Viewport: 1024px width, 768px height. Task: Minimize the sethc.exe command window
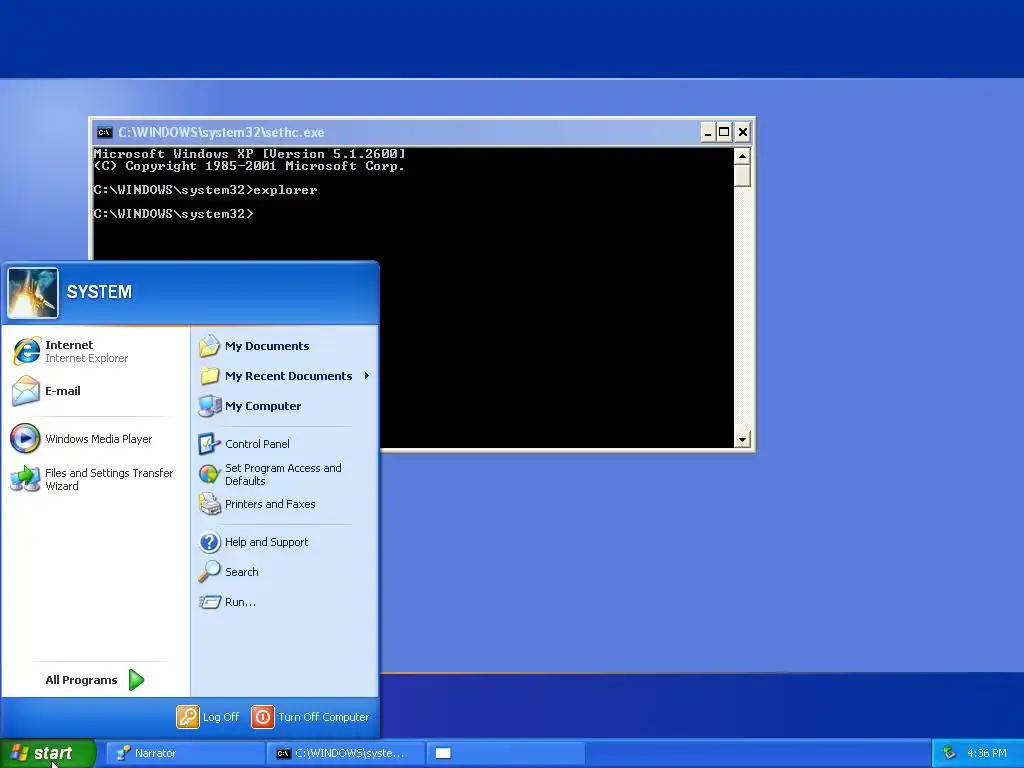(x=708, y=133)
